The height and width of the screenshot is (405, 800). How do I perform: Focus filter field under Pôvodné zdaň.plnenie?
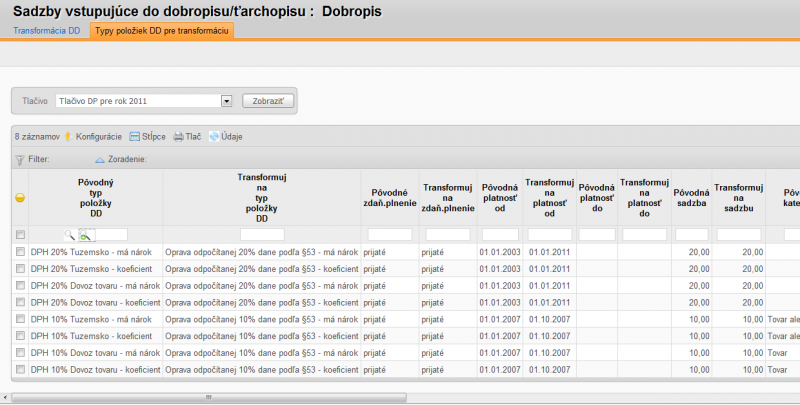390,235
